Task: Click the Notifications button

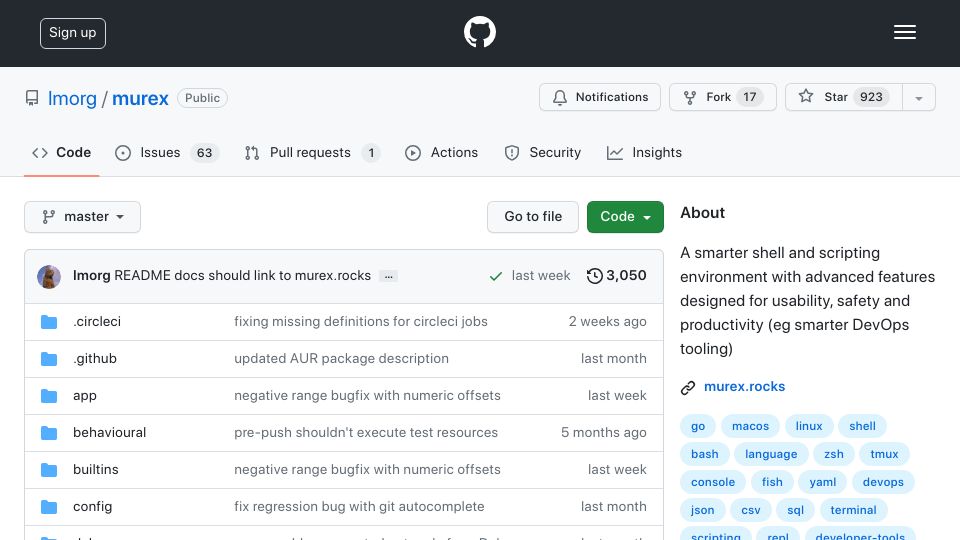Action: pos(600,97)
